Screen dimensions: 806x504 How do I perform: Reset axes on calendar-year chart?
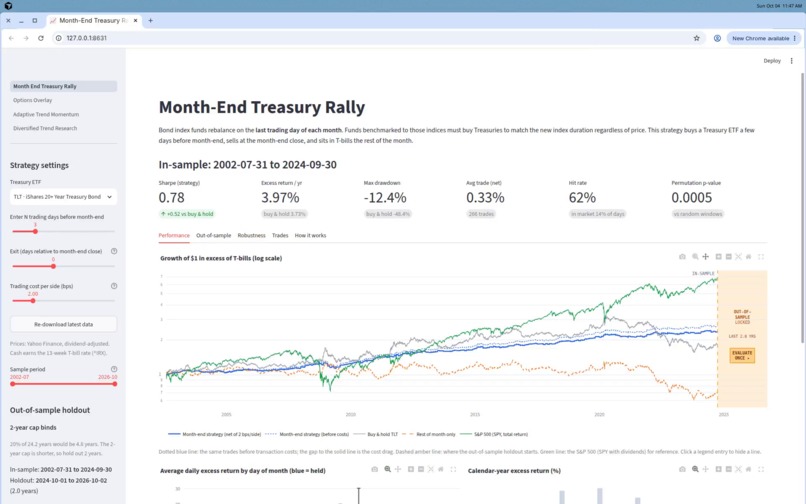coord(748,469)
